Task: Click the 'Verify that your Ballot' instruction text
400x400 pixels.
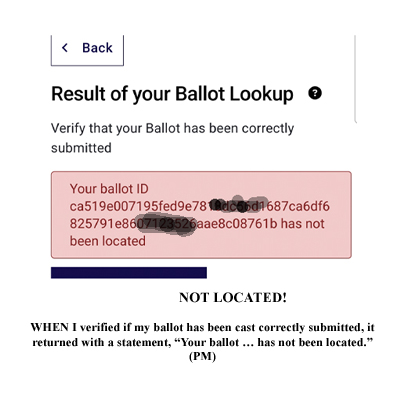Action: click(172, 138)
